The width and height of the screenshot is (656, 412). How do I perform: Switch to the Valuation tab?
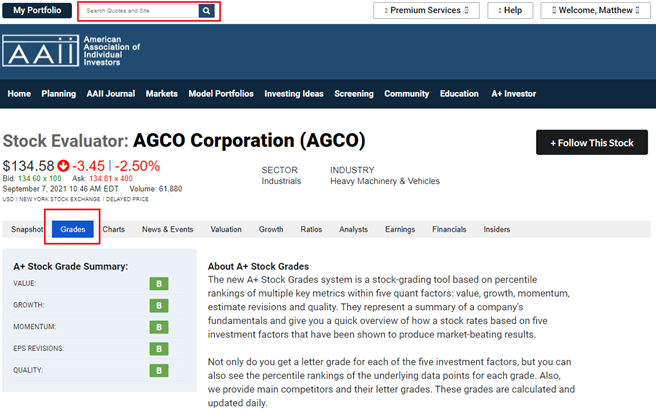pos(226,229)
